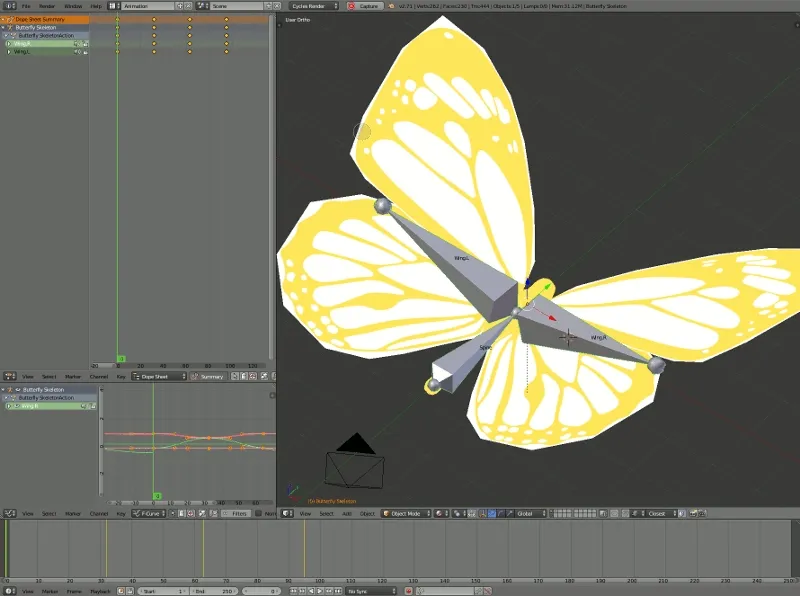The height and width of the screenshot is (596, 800).
Task: Enable automatic keyframe recording in Timeline
Action: point(121,590)
